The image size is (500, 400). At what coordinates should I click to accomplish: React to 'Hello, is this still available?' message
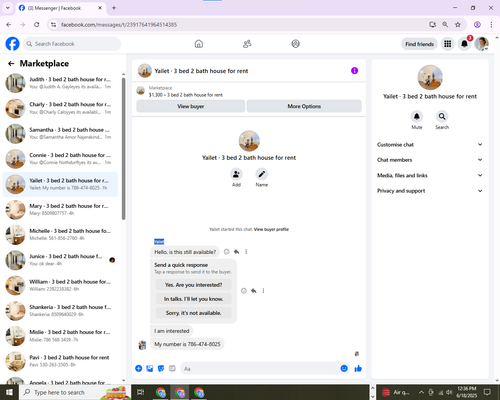(227, 252)
